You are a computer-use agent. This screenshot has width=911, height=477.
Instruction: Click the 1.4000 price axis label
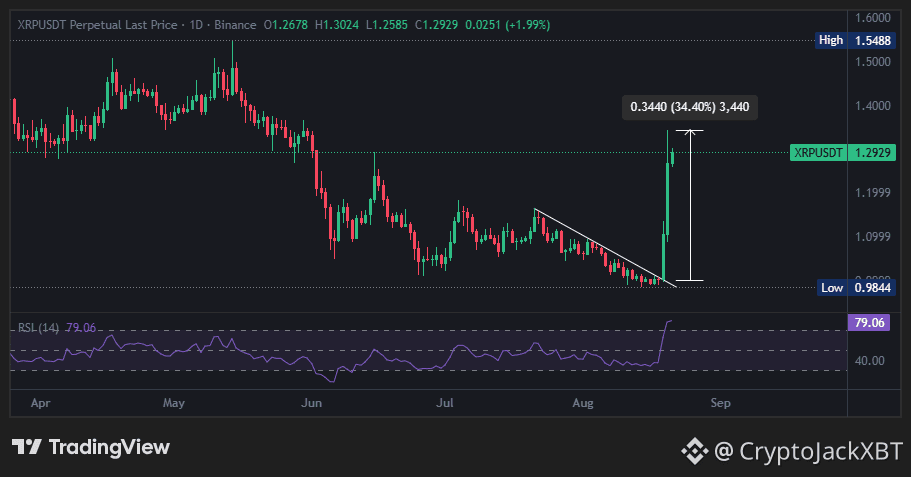[x=873, y=106]
